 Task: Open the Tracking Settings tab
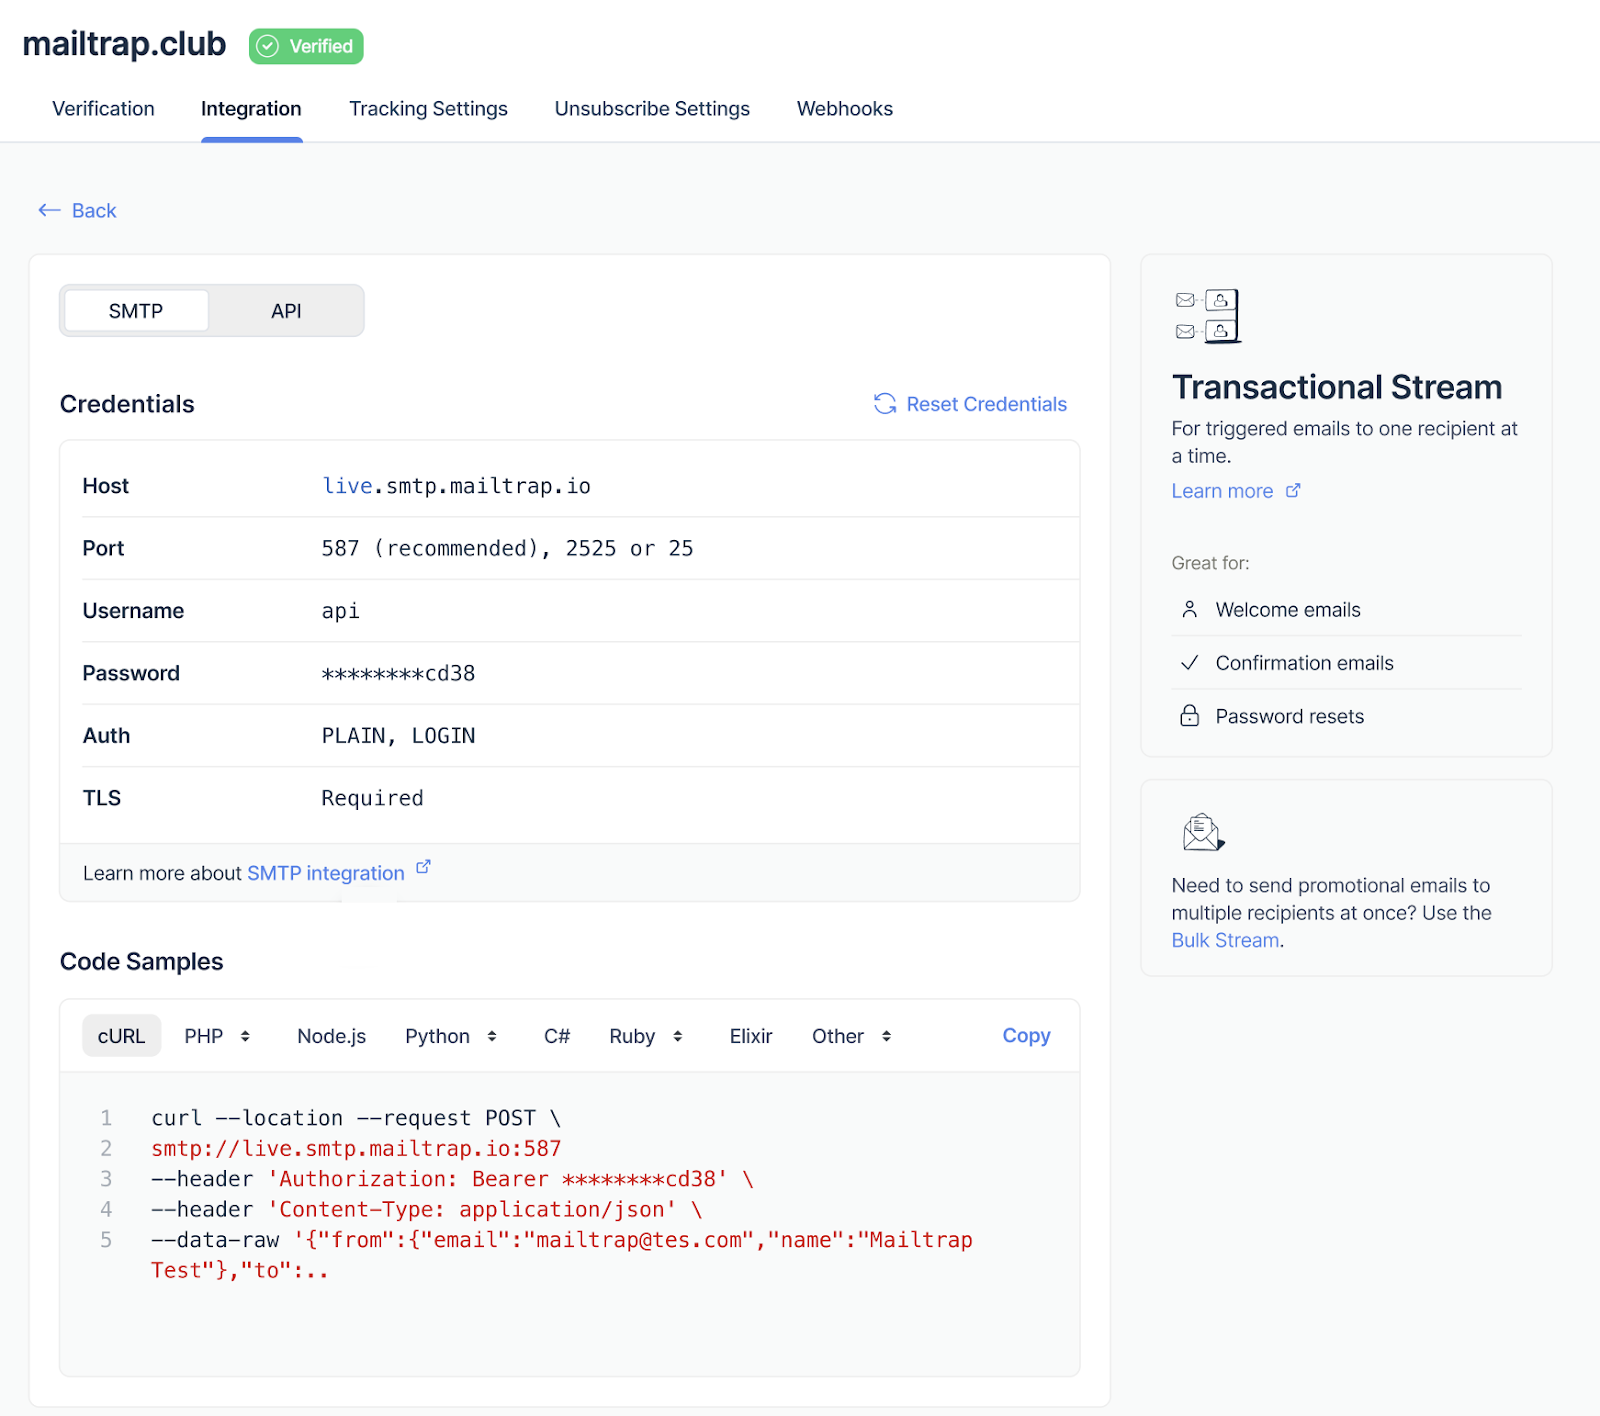point(428,109)
